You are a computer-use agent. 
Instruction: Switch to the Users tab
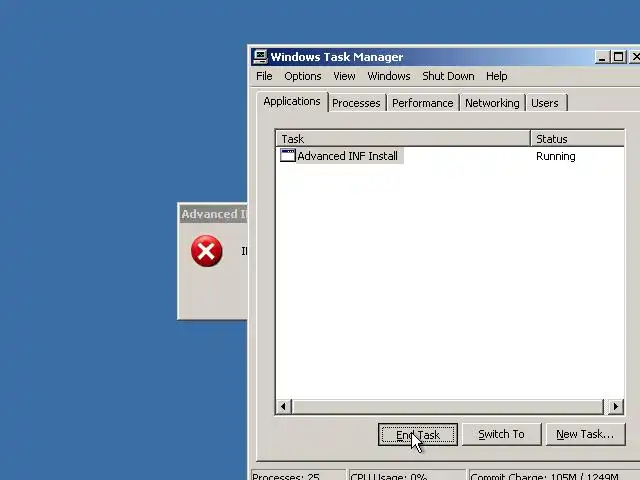pos(545,103)
